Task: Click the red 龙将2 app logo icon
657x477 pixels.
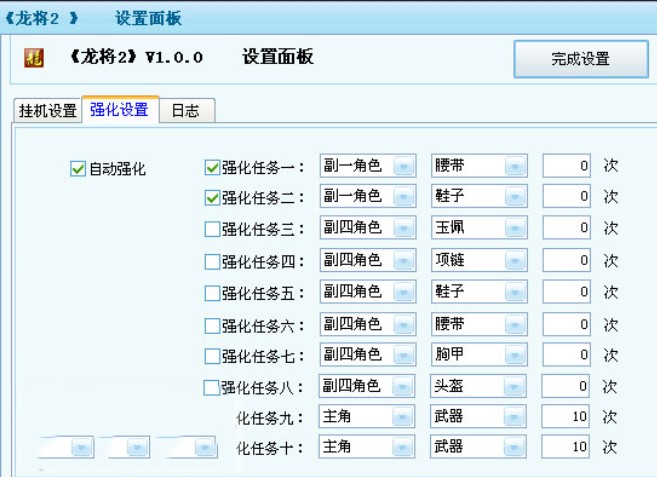Action: pyautogui.click(x=34, y=58)
